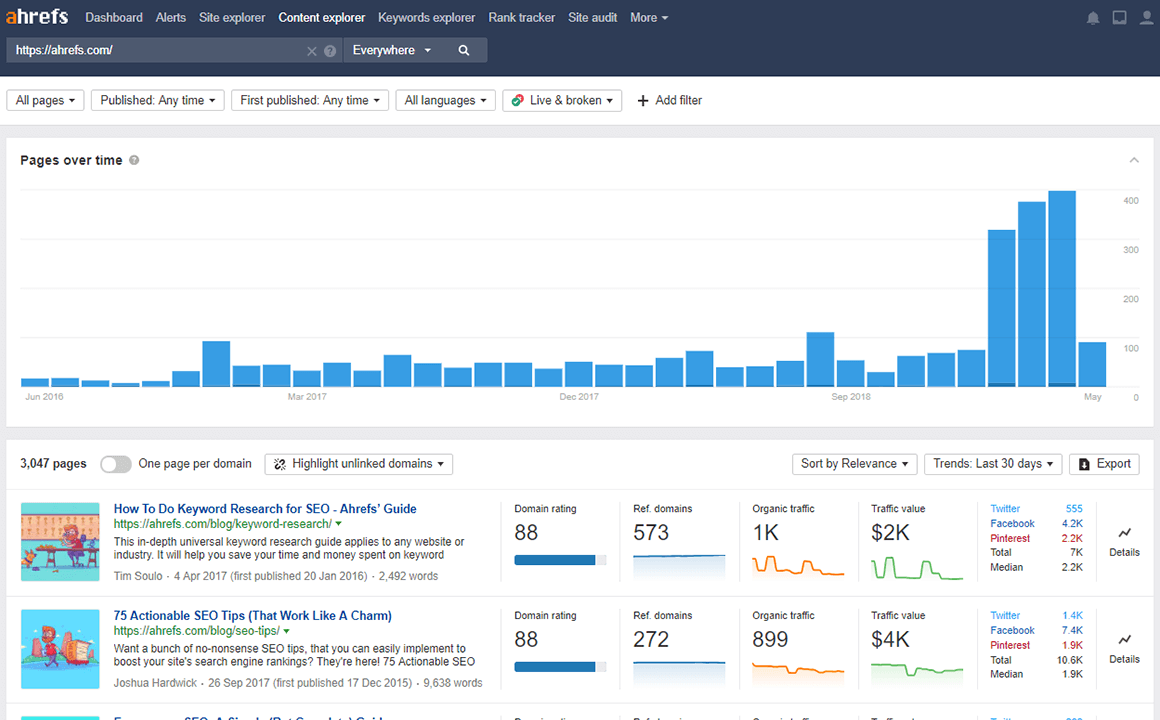Open the Live & broken filter dropdown
Viewport: 1160px width, 720px height.
click(x=562, y=100)
